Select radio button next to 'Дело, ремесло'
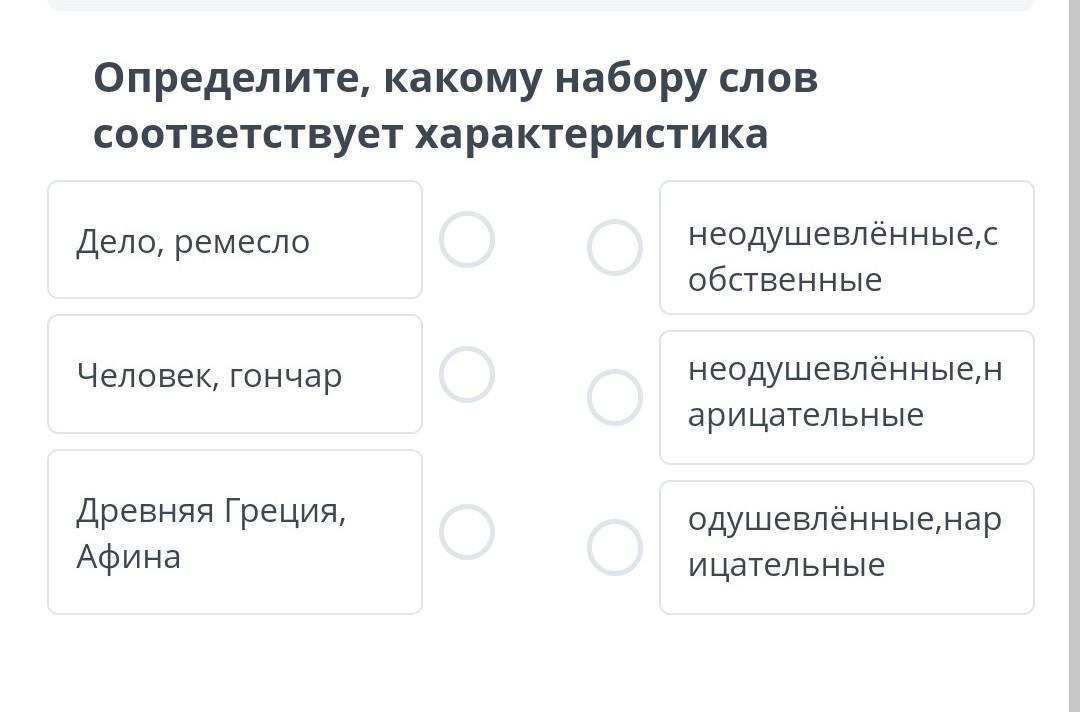 click(x=467, y=240)
